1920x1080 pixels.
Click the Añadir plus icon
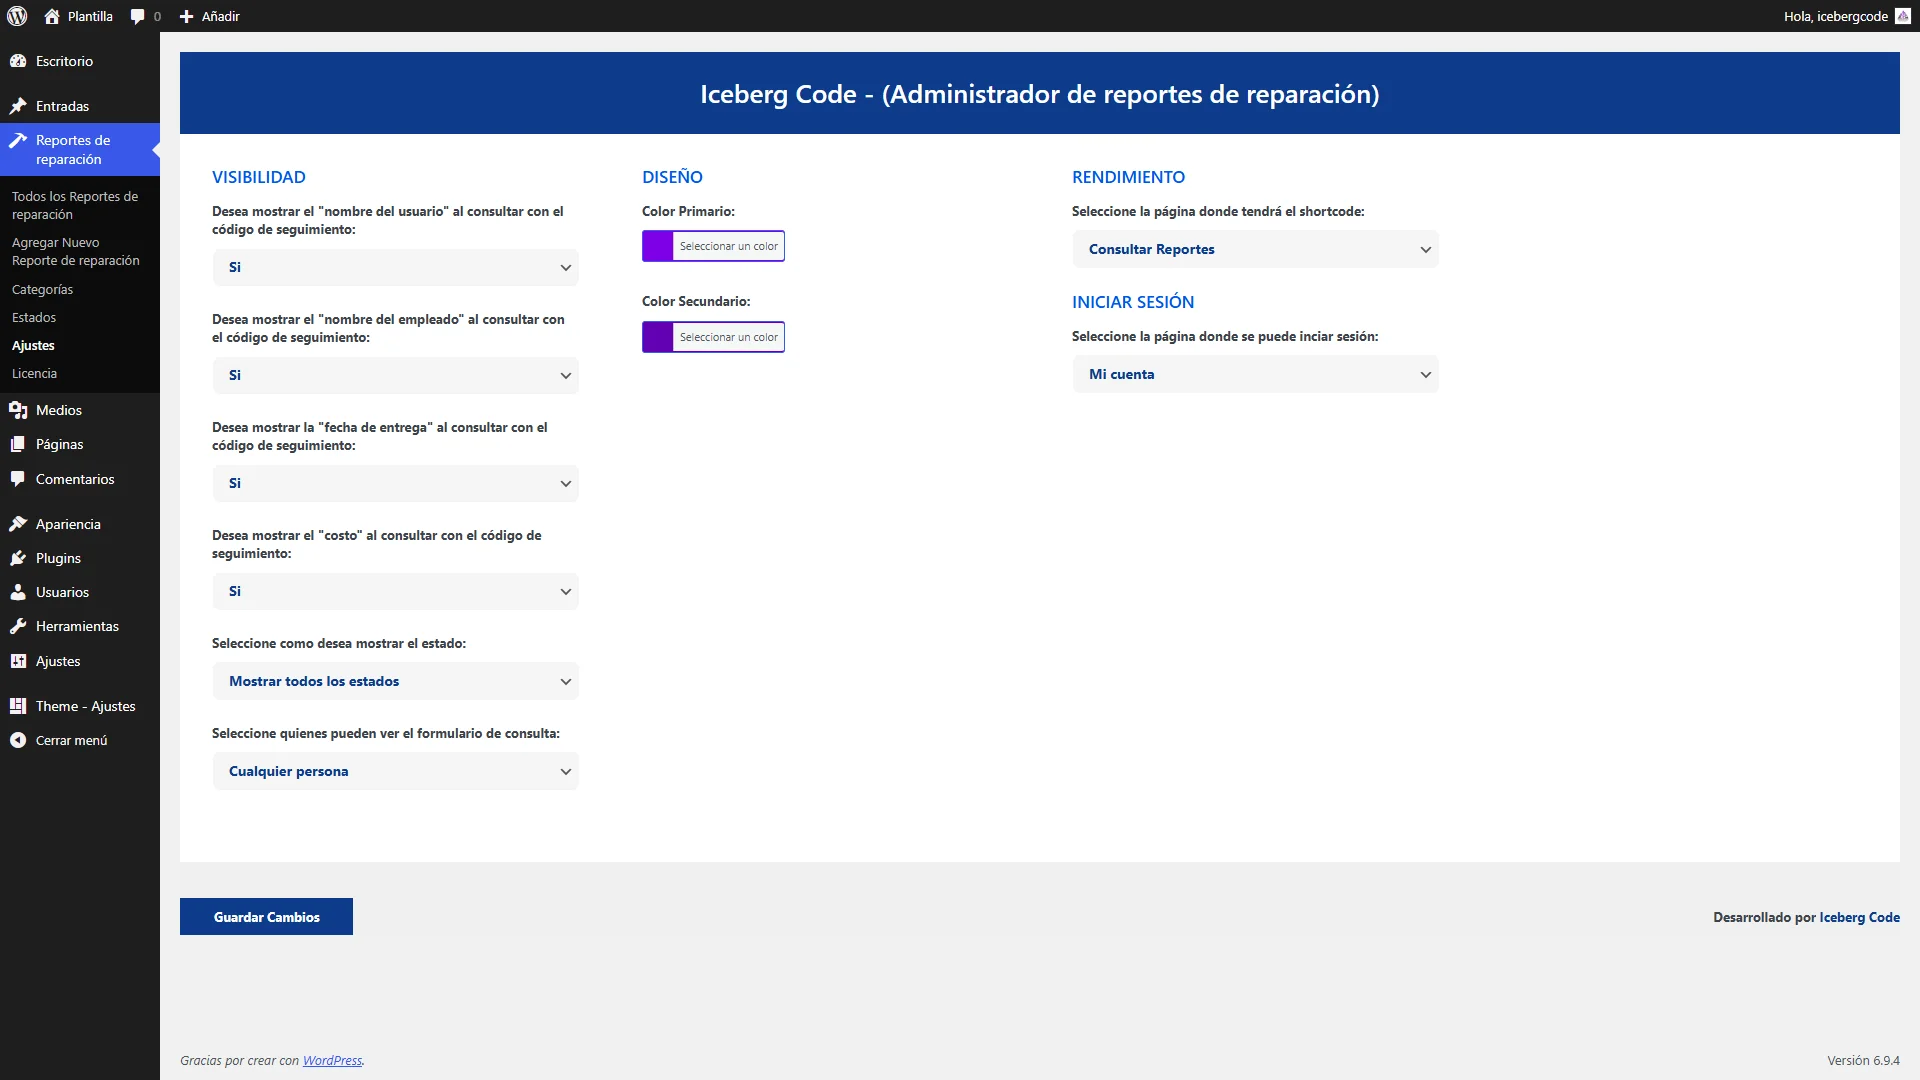186,16
